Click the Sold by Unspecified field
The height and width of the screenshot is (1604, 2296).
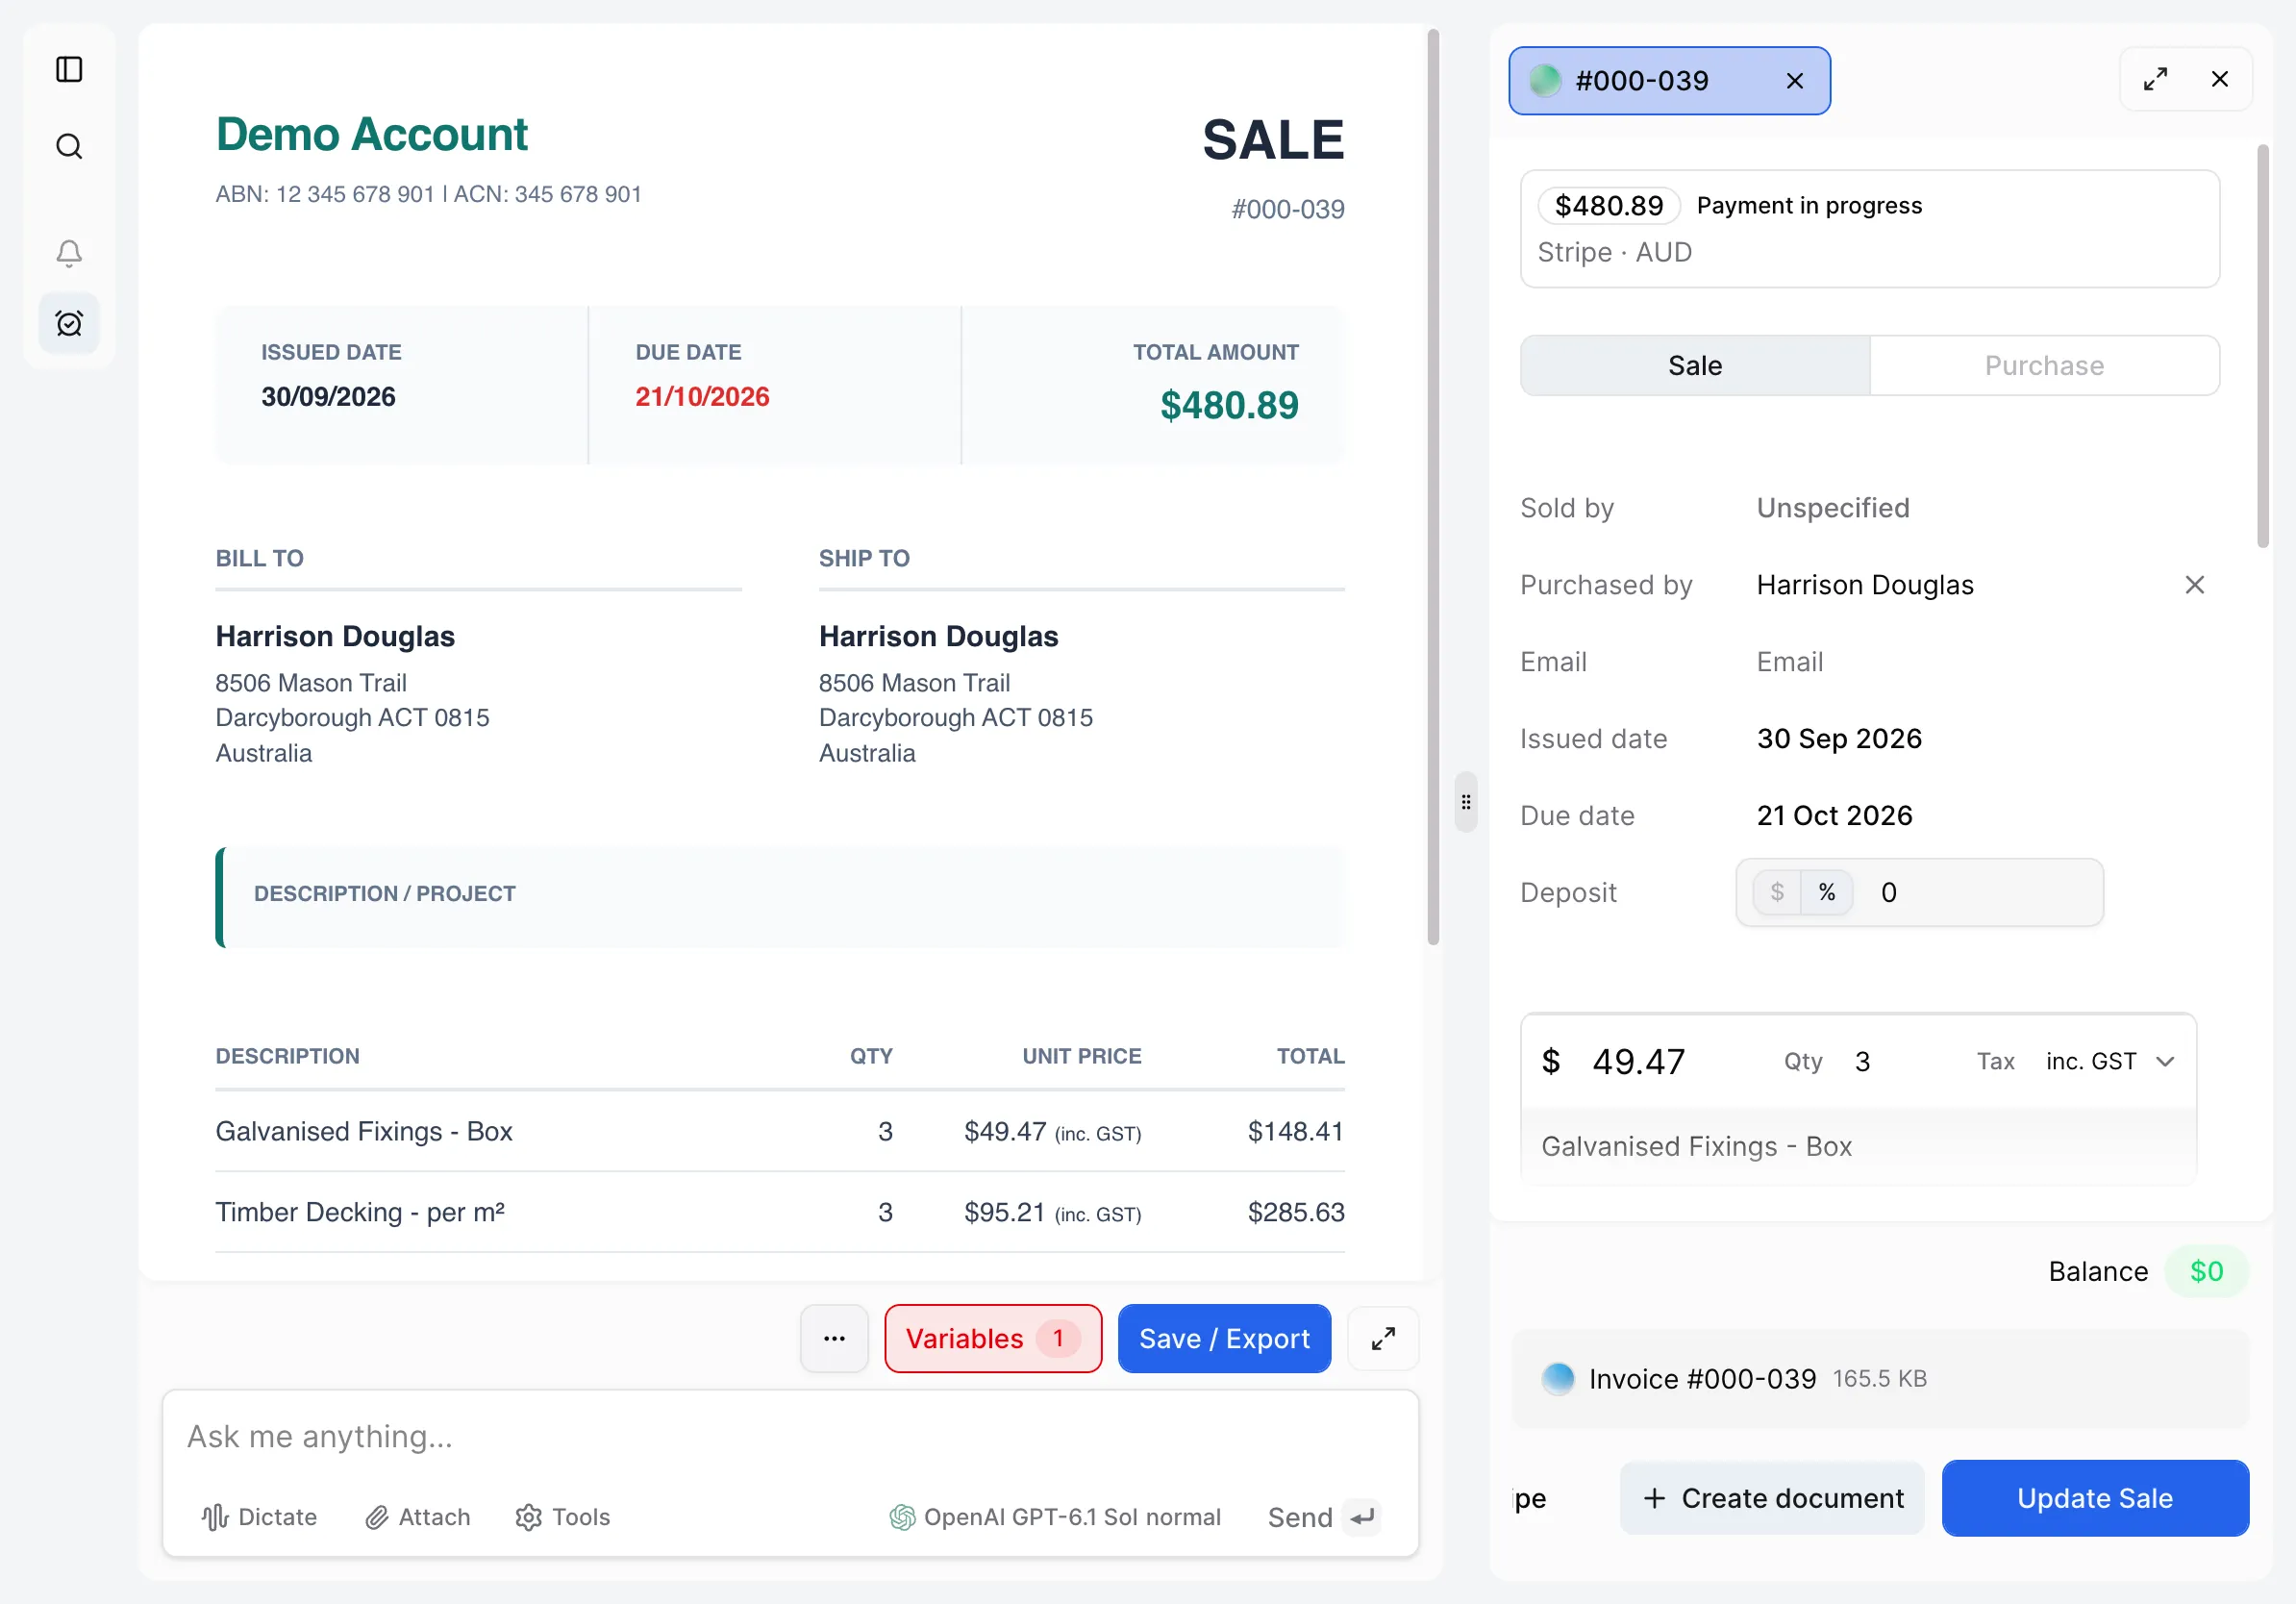point(1832,508)
